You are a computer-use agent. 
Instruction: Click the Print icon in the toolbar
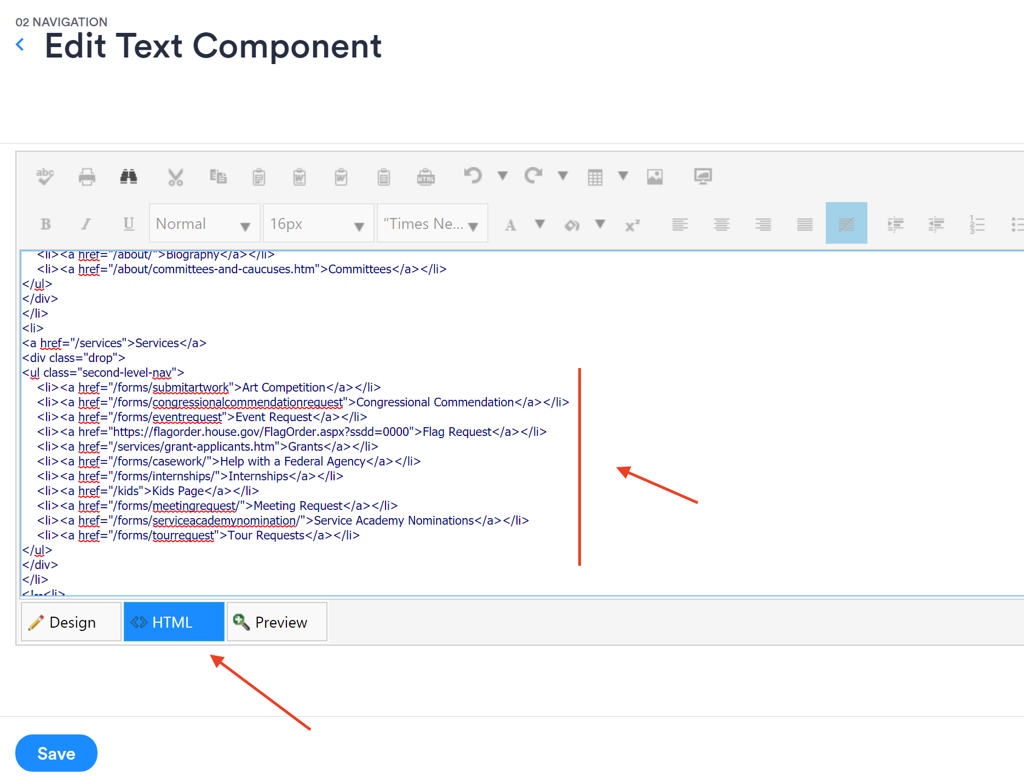coord(87,177)
